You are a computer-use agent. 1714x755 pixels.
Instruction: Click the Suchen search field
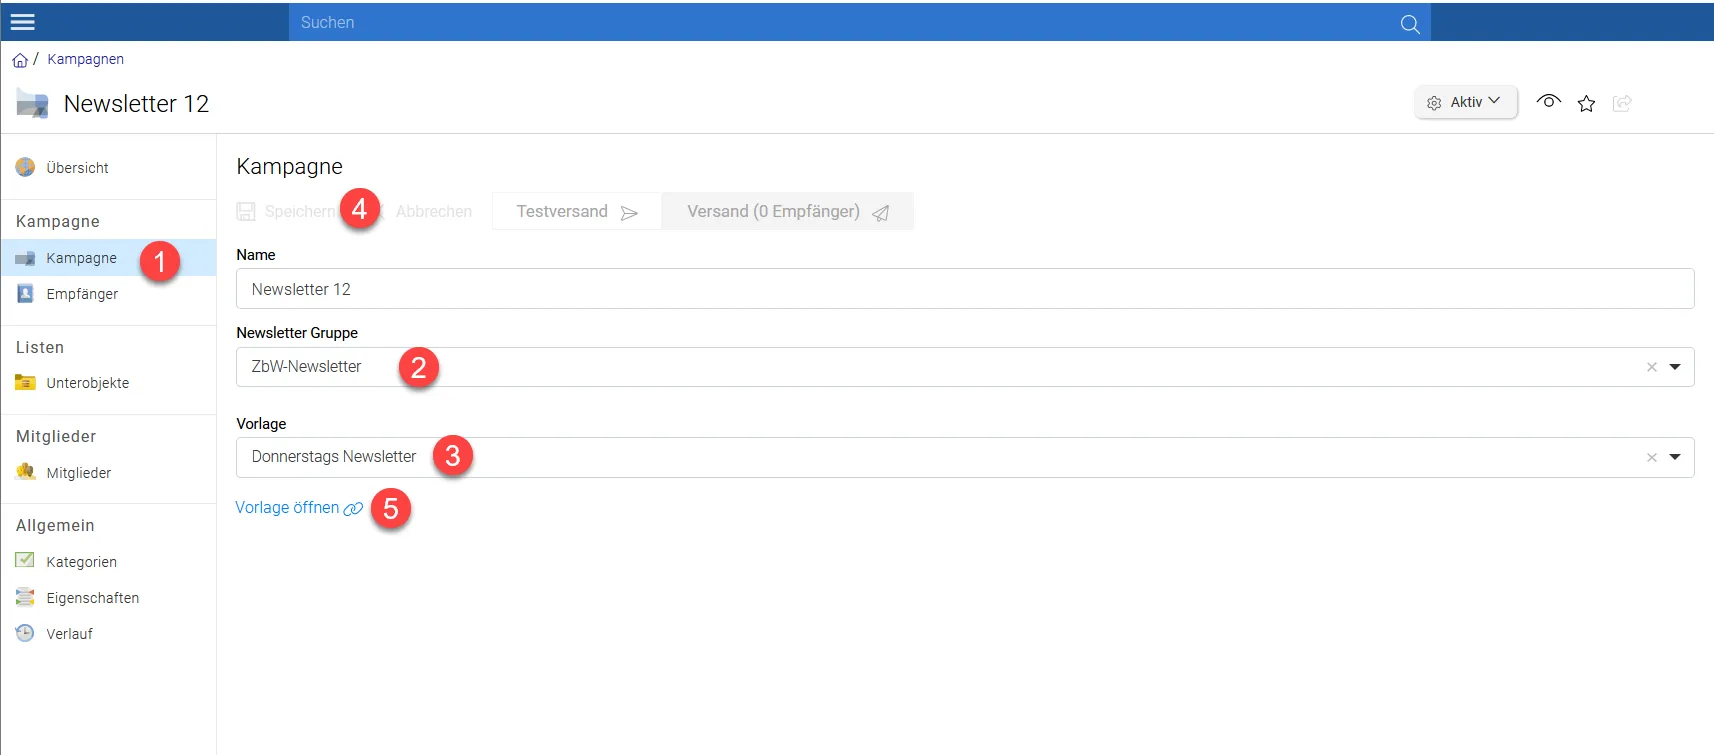click(845, 22)
